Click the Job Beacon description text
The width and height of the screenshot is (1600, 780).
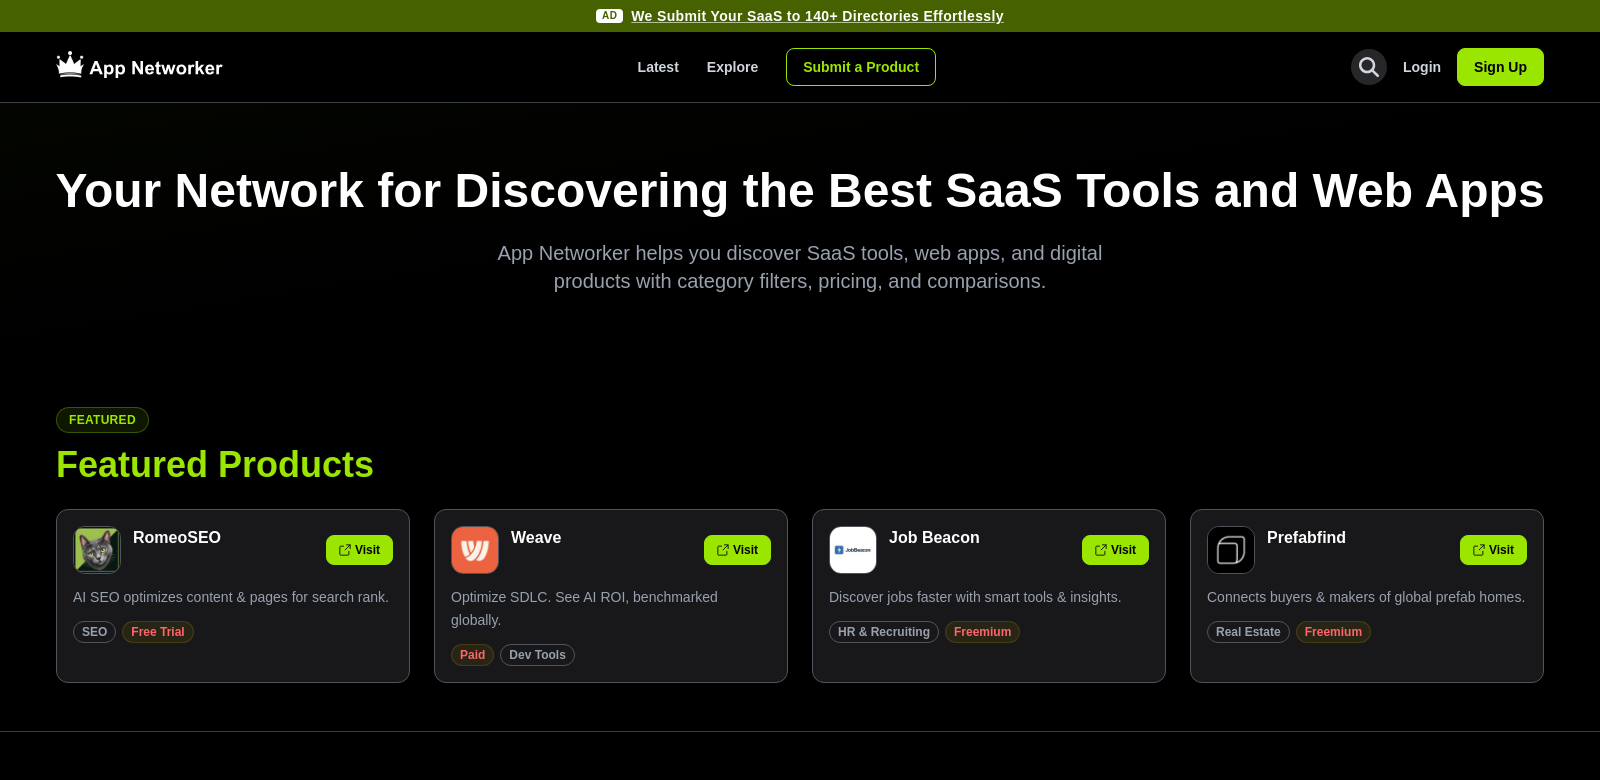pyautogui.click(x=975, y=597)
